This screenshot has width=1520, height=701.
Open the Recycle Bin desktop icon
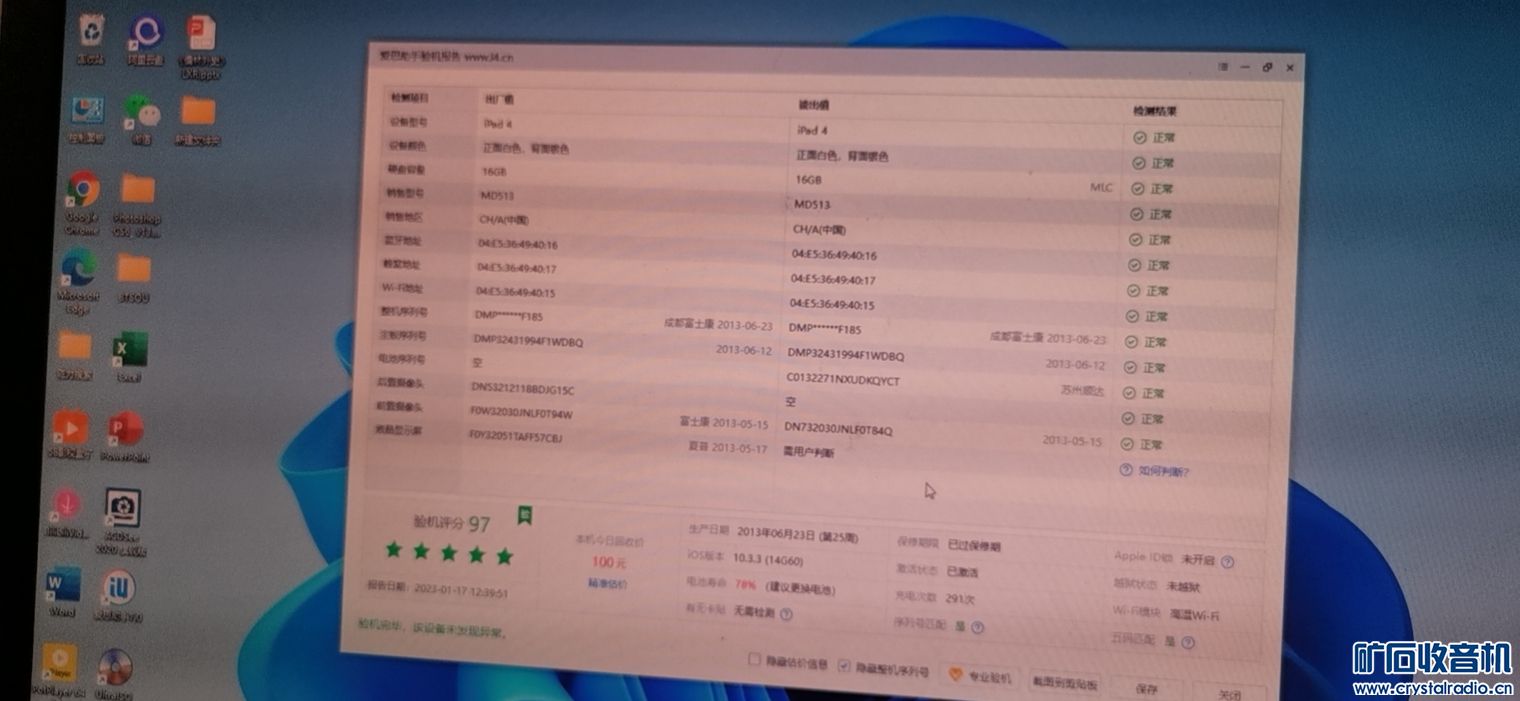92,37
